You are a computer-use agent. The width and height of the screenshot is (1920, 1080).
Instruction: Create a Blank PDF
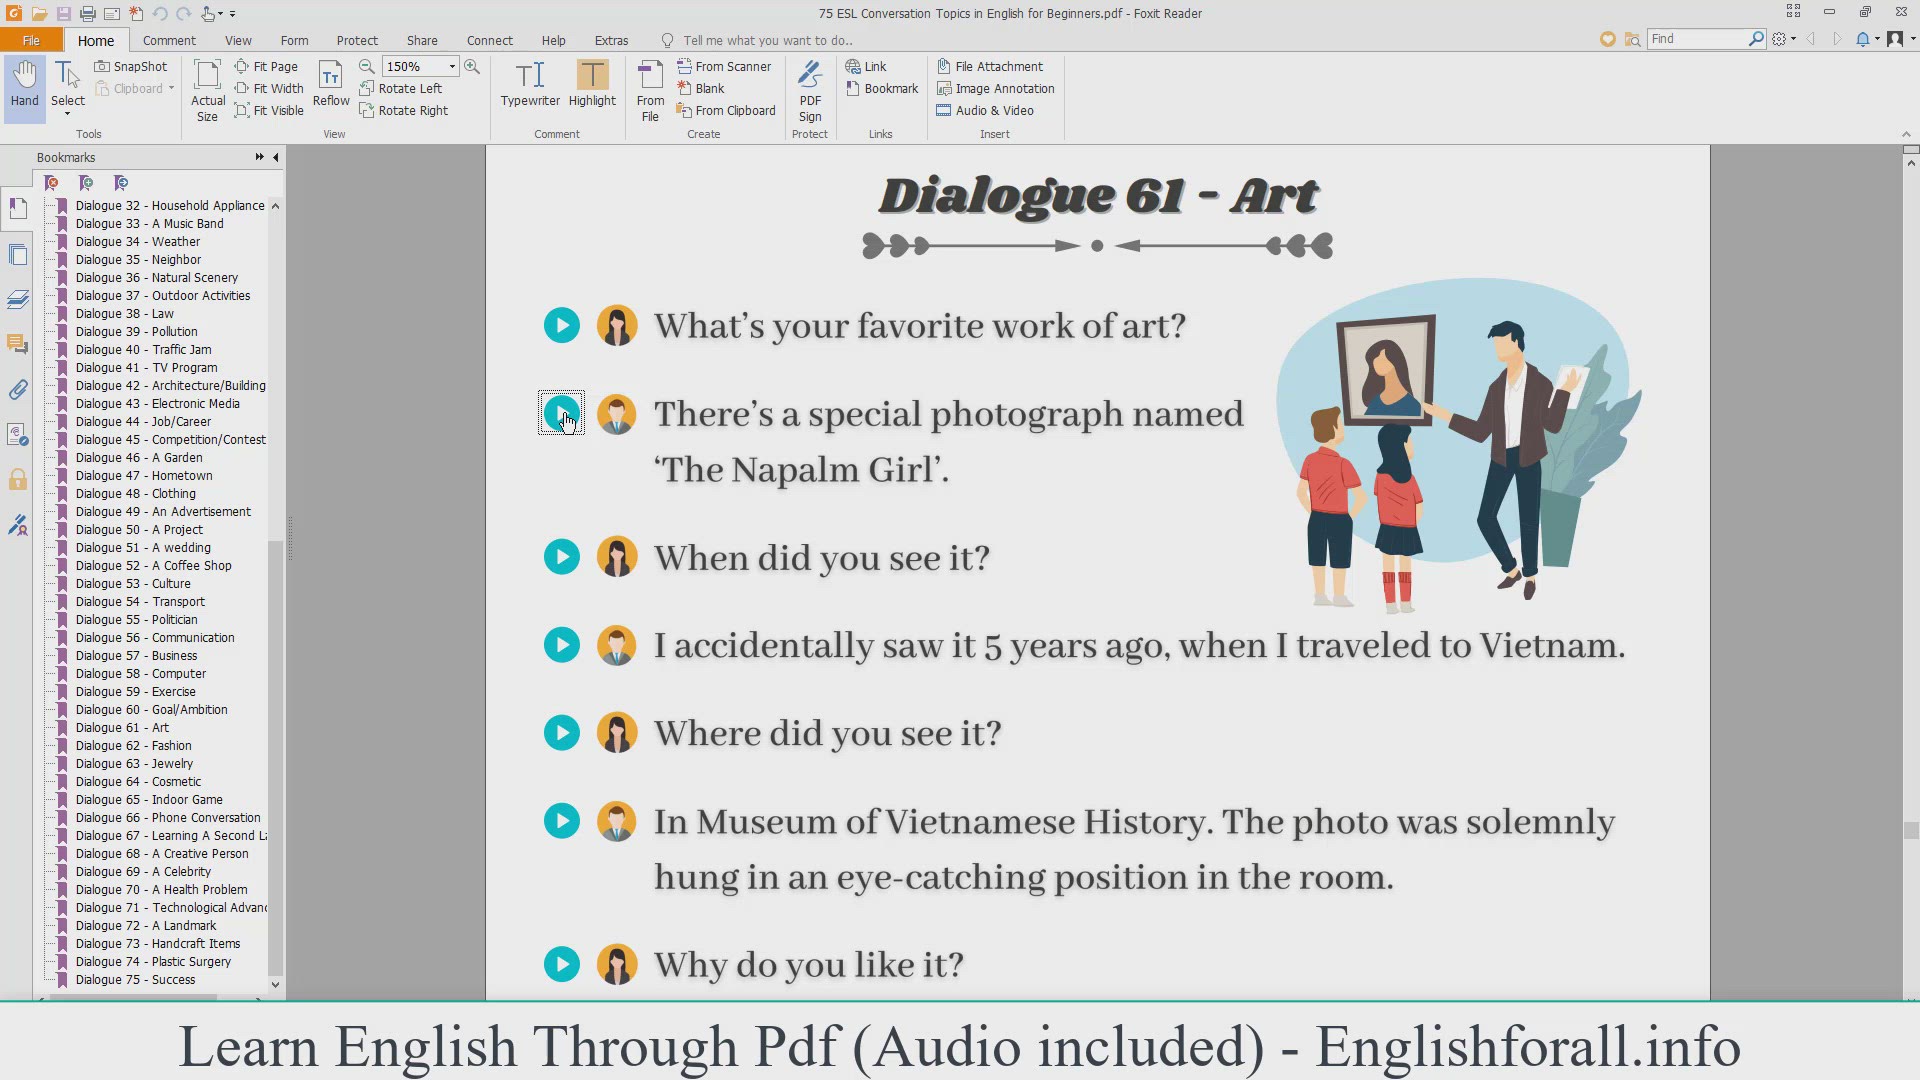tap(700, 88)
